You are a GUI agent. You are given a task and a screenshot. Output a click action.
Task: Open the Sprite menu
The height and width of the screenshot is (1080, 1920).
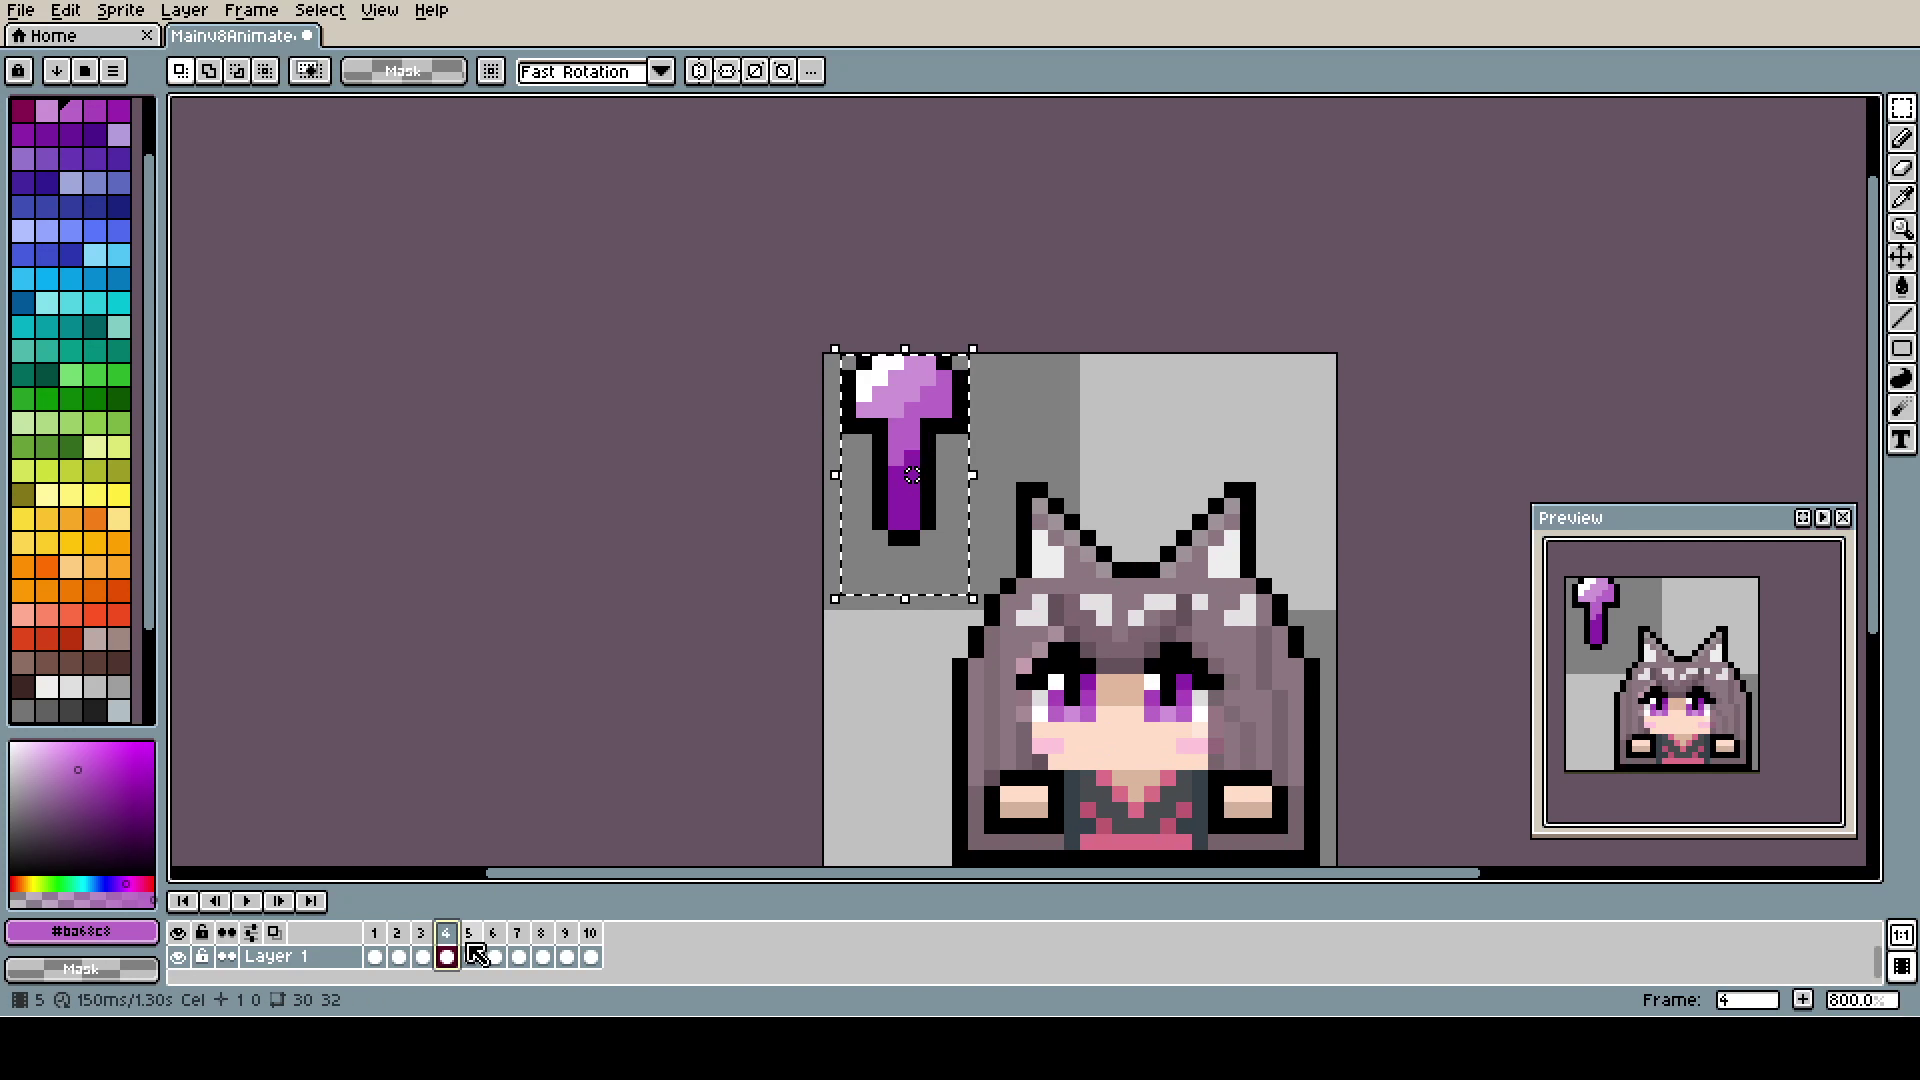[x=120, y=10]
